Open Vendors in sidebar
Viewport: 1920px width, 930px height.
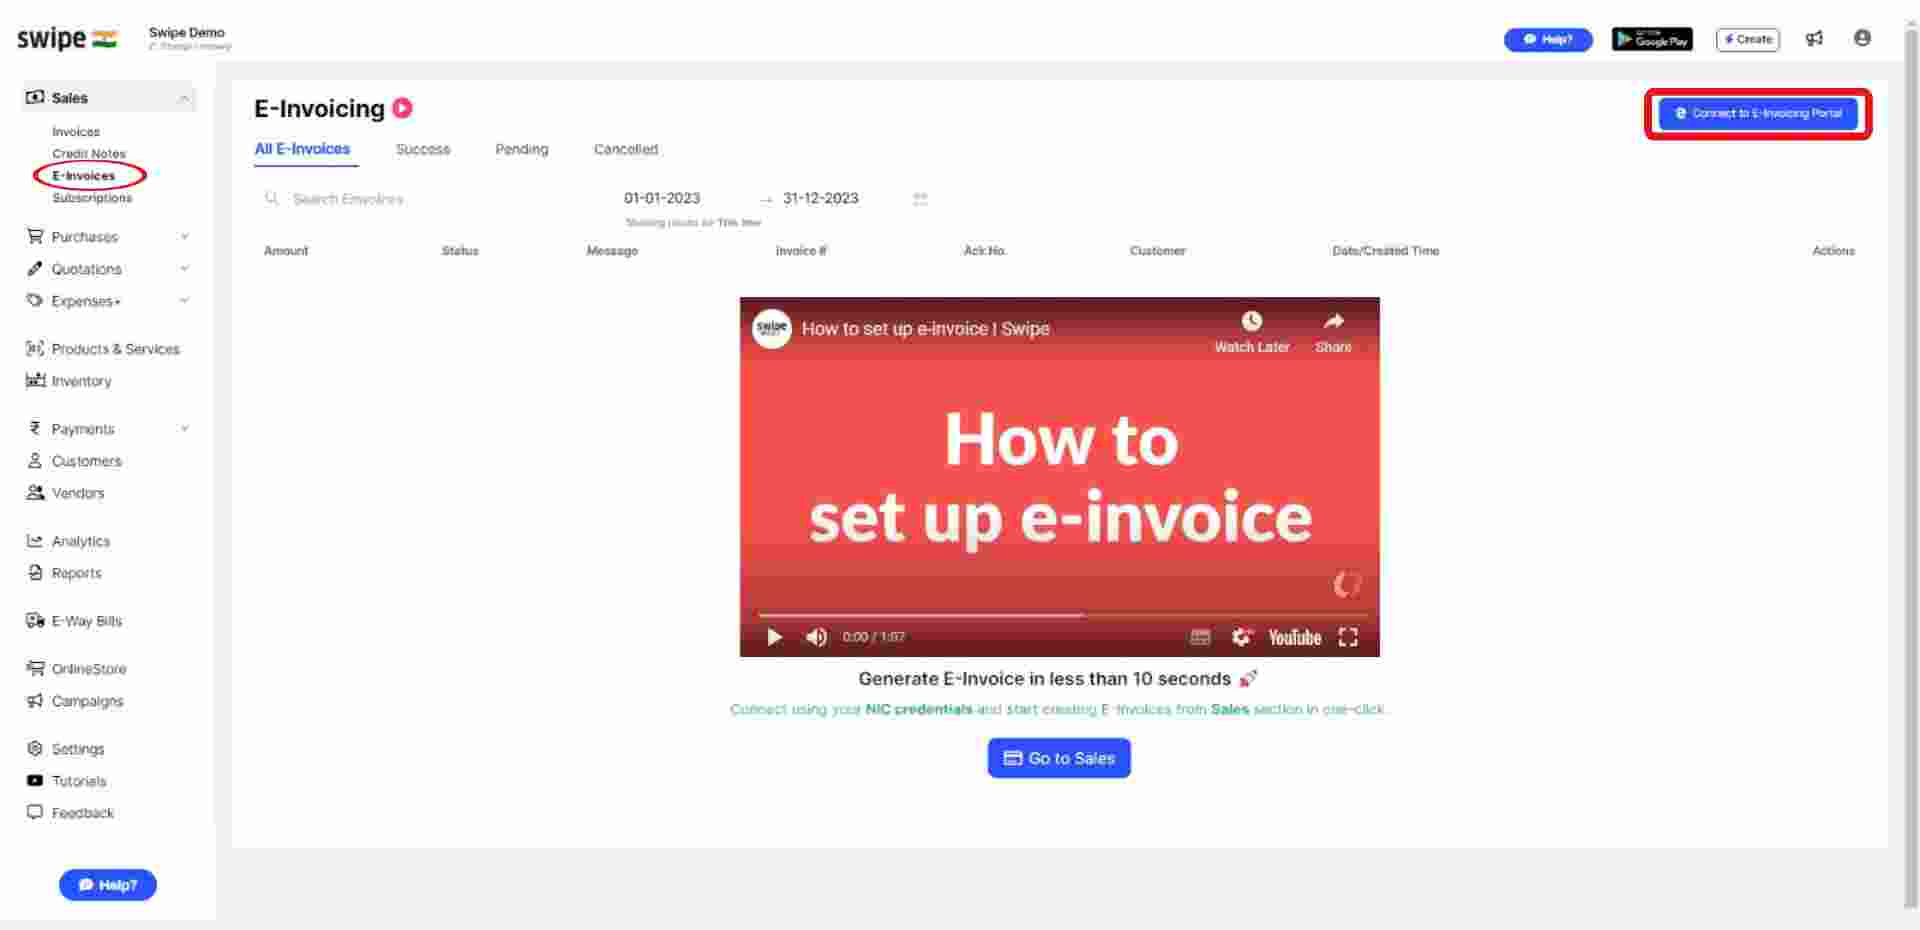point(65,493)
